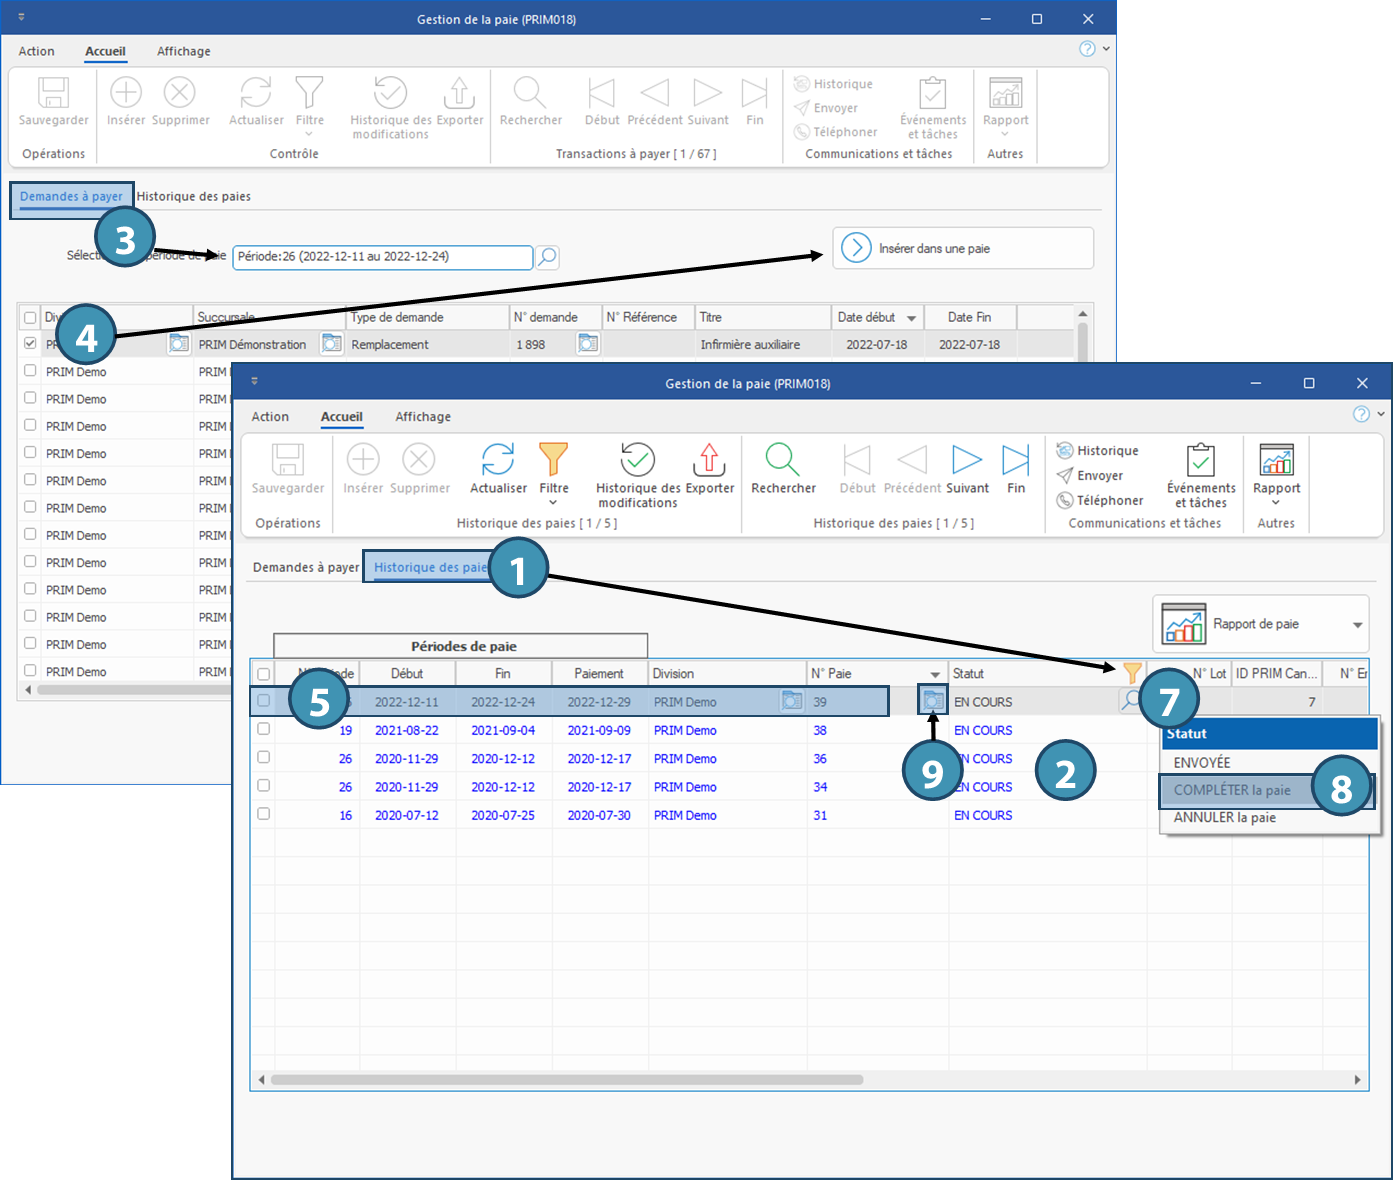The image size is (1393, 1181).
Task: Select COMPLÉTER la paie from Statut menu
Action: click(1232, 790)
